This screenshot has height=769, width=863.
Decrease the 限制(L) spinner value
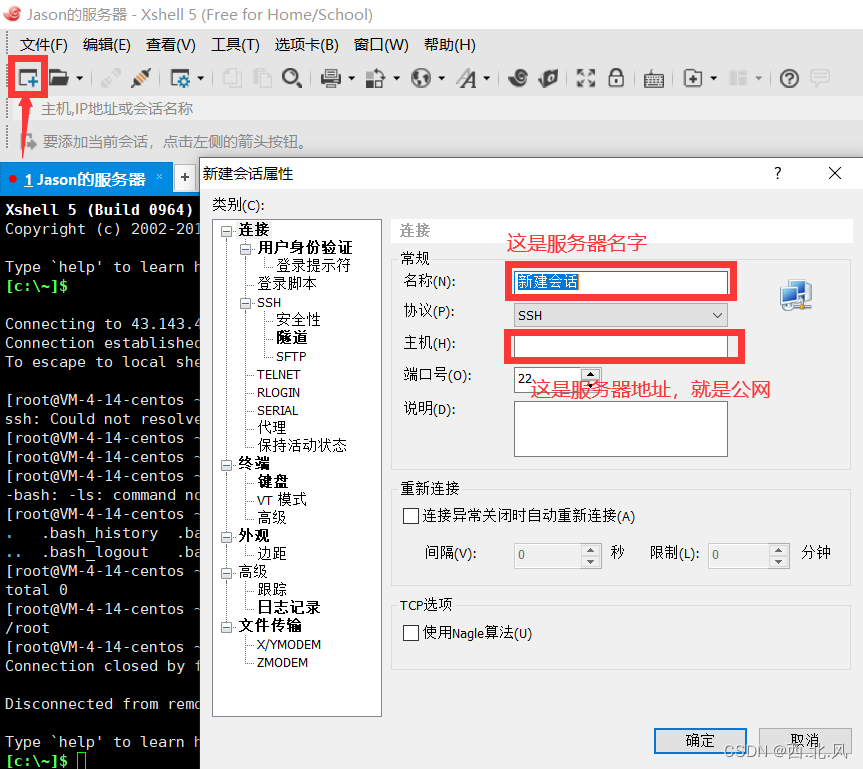click(x=778, y=561)
